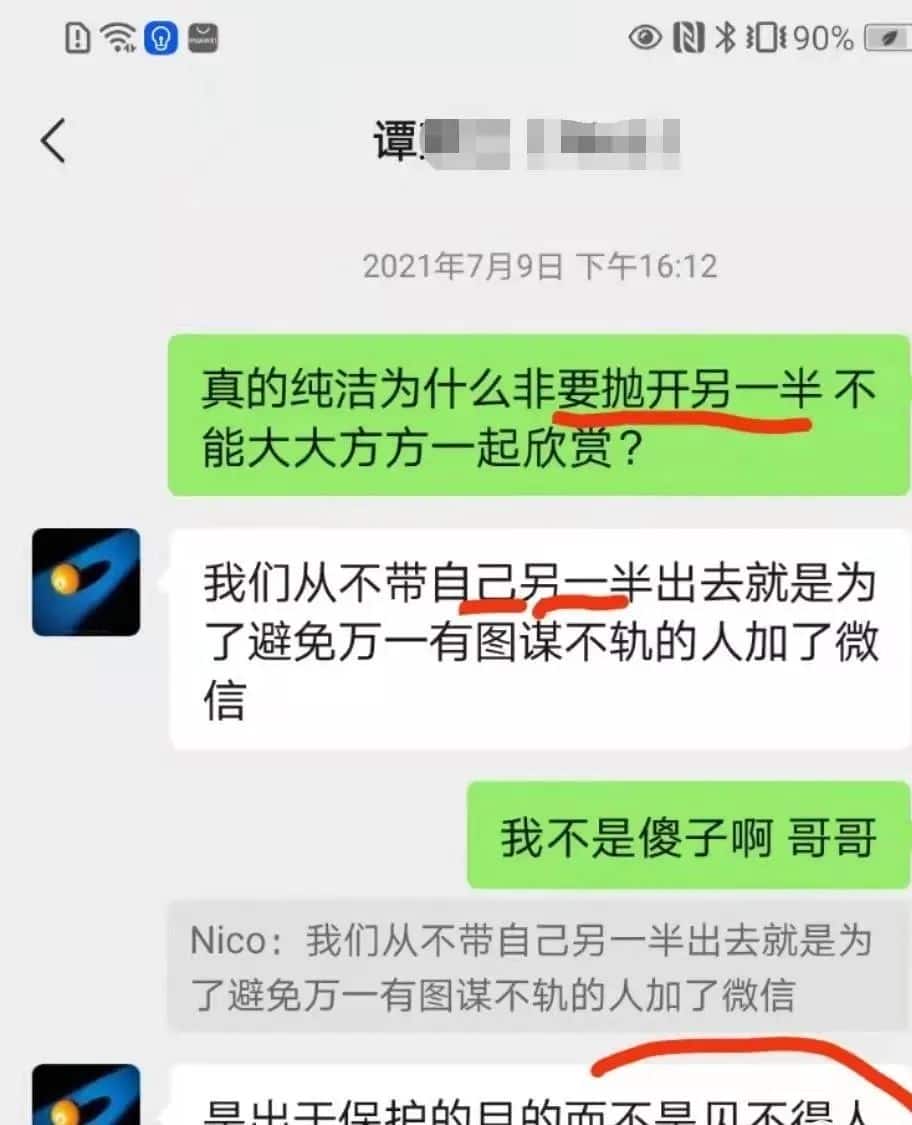Select the white reply about 图谋不轨的人
The width and height of the screenshot is (912, 1125).
coord(540,640)
